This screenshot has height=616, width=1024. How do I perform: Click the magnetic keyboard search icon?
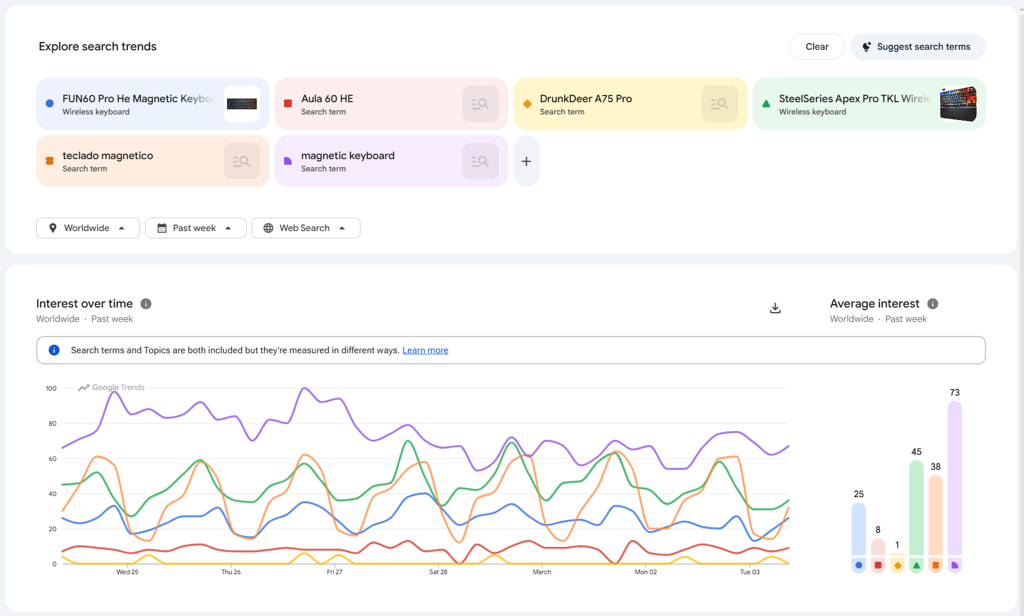[481, 161]
